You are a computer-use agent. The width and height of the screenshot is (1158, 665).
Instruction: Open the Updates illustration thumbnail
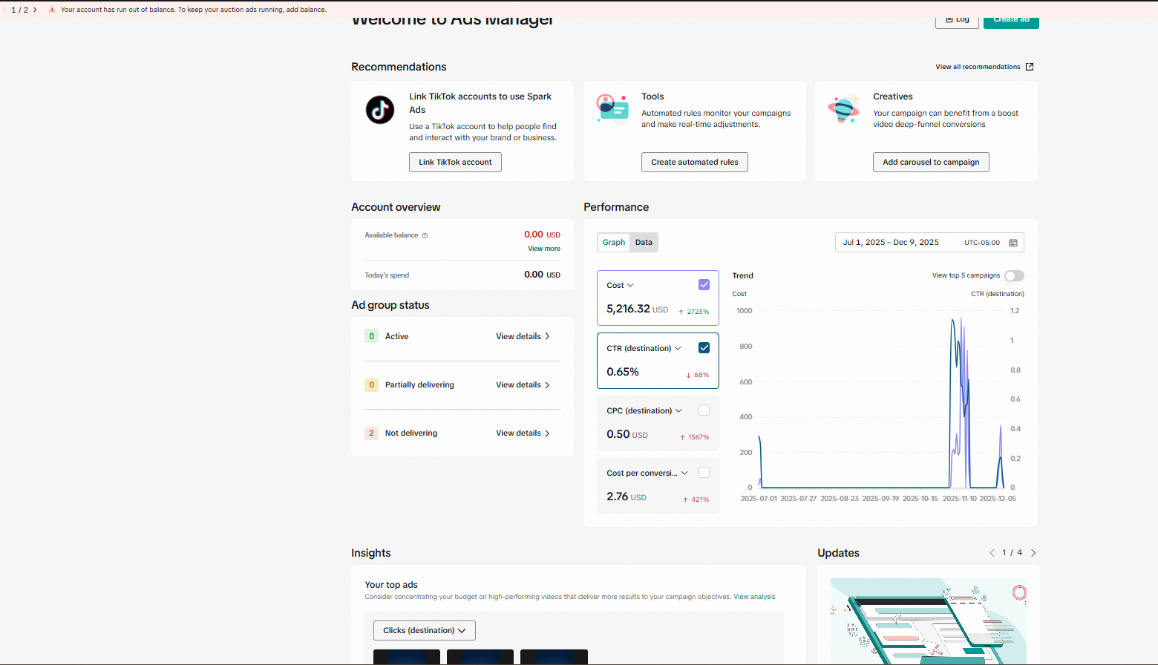pos(928,621)
